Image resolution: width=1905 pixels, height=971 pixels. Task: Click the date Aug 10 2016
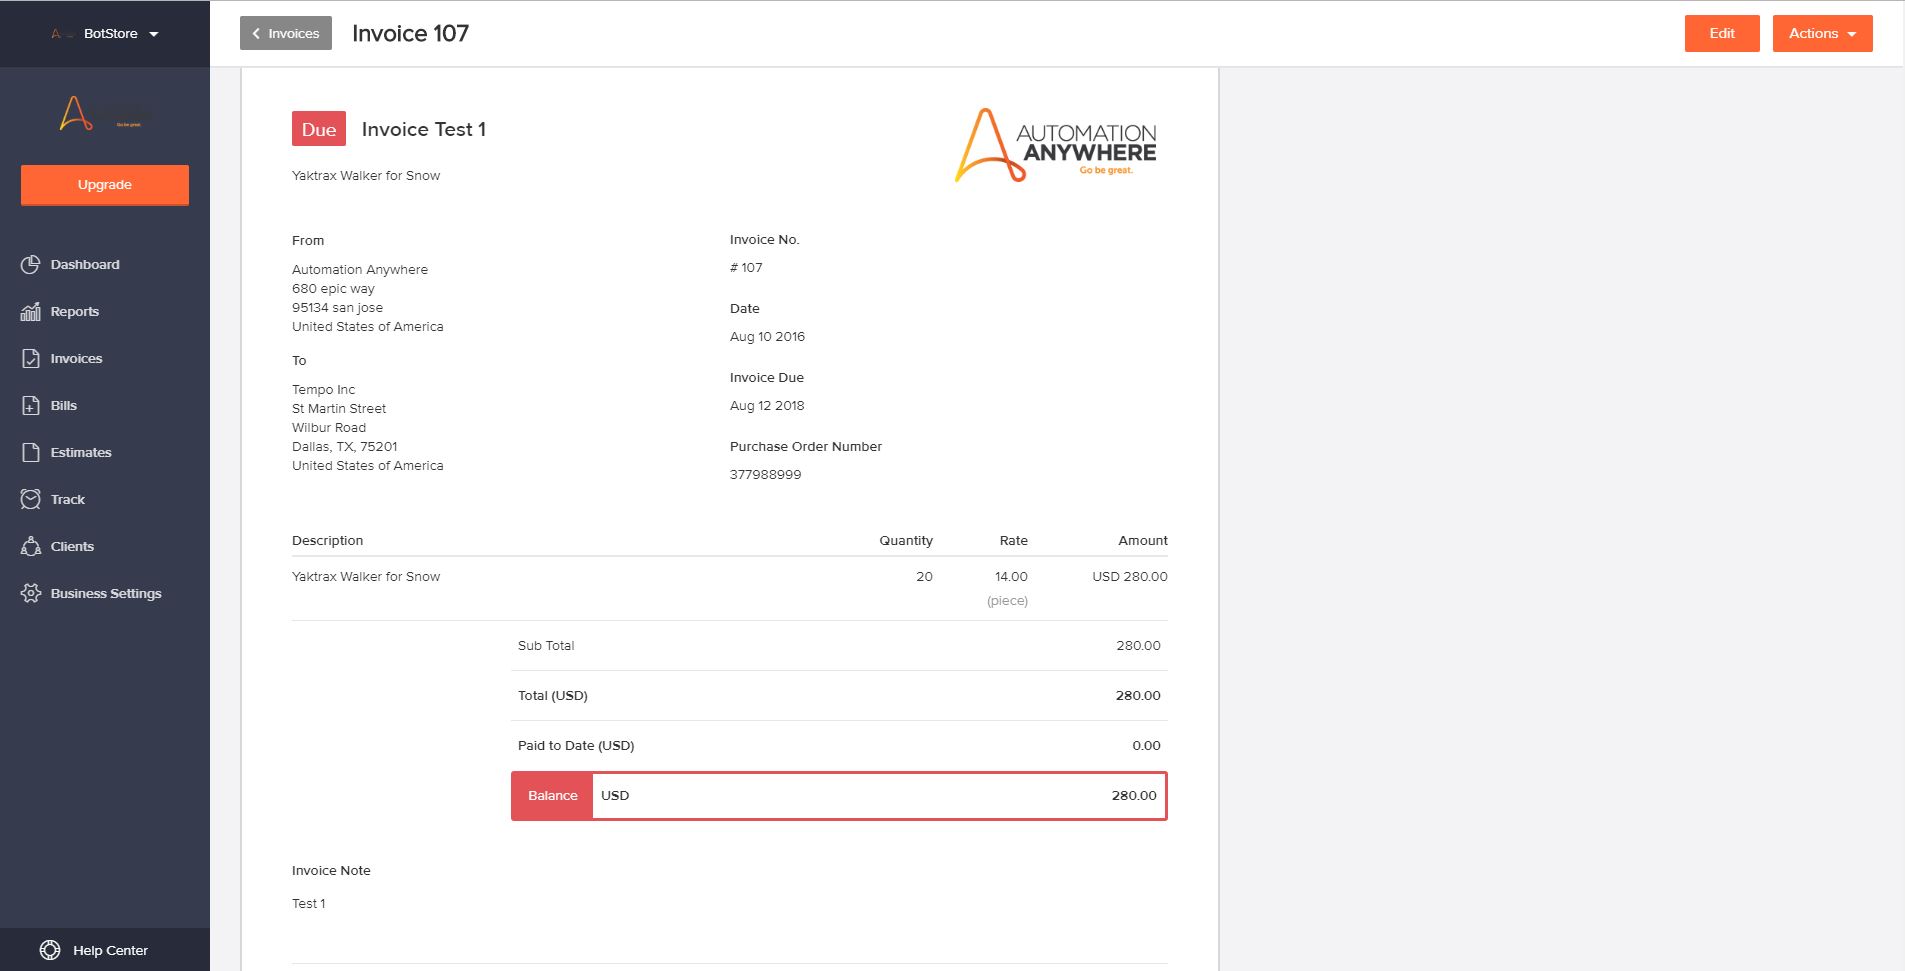point(767,337)
